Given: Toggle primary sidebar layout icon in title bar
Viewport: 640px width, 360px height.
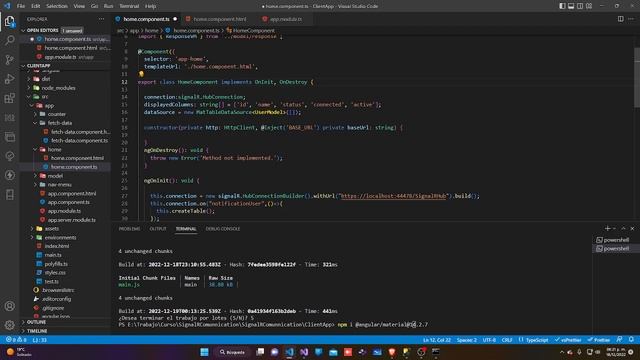Looking at the screenshot, I should point(562,6).
